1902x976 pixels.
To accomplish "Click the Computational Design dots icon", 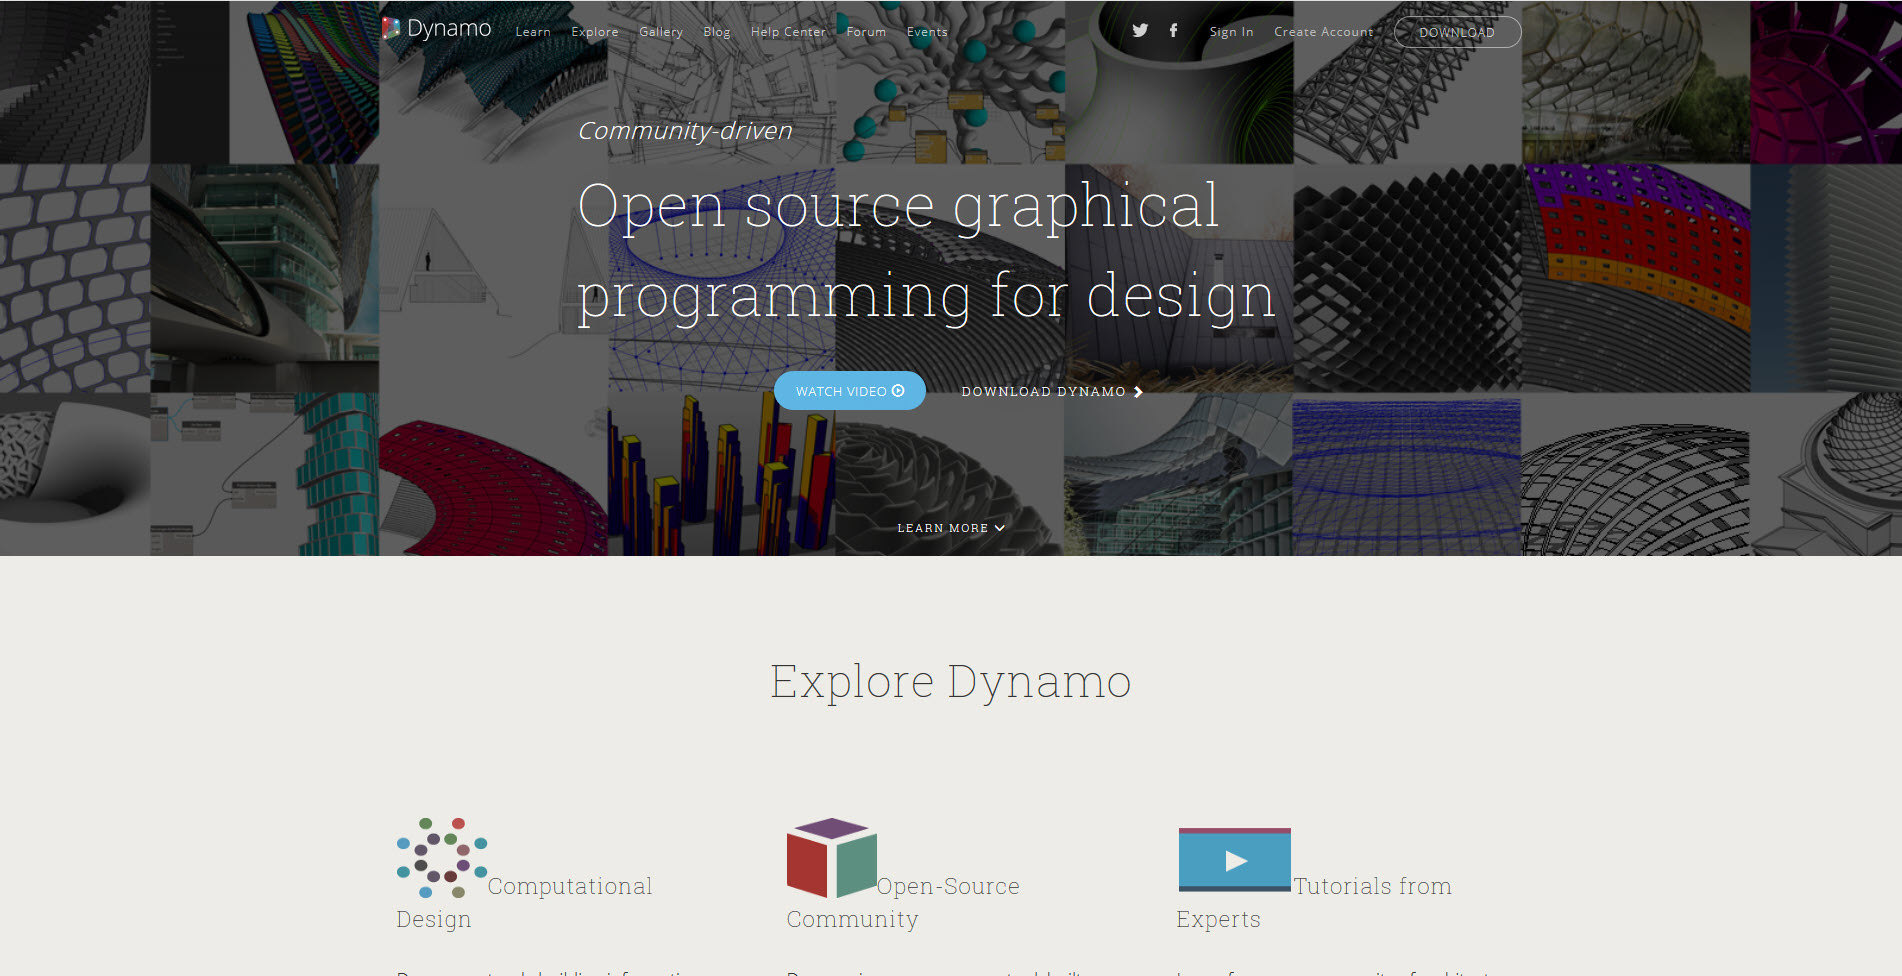I will point(441,858).
